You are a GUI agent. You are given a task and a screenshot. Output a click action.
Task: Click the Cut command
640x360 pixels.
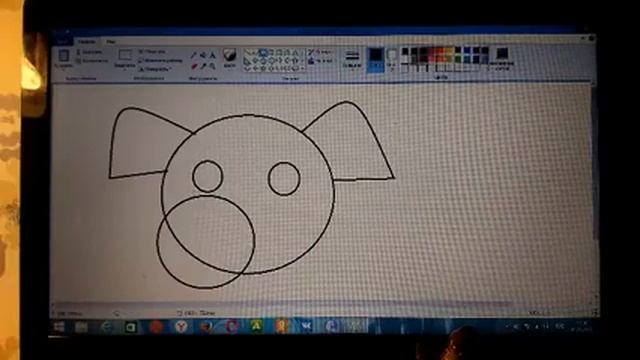pos(89,52)
